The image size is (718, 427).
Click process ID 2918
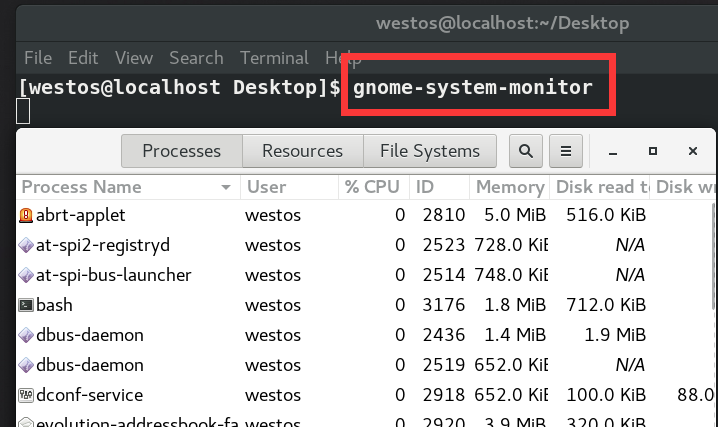coord(444,395)
